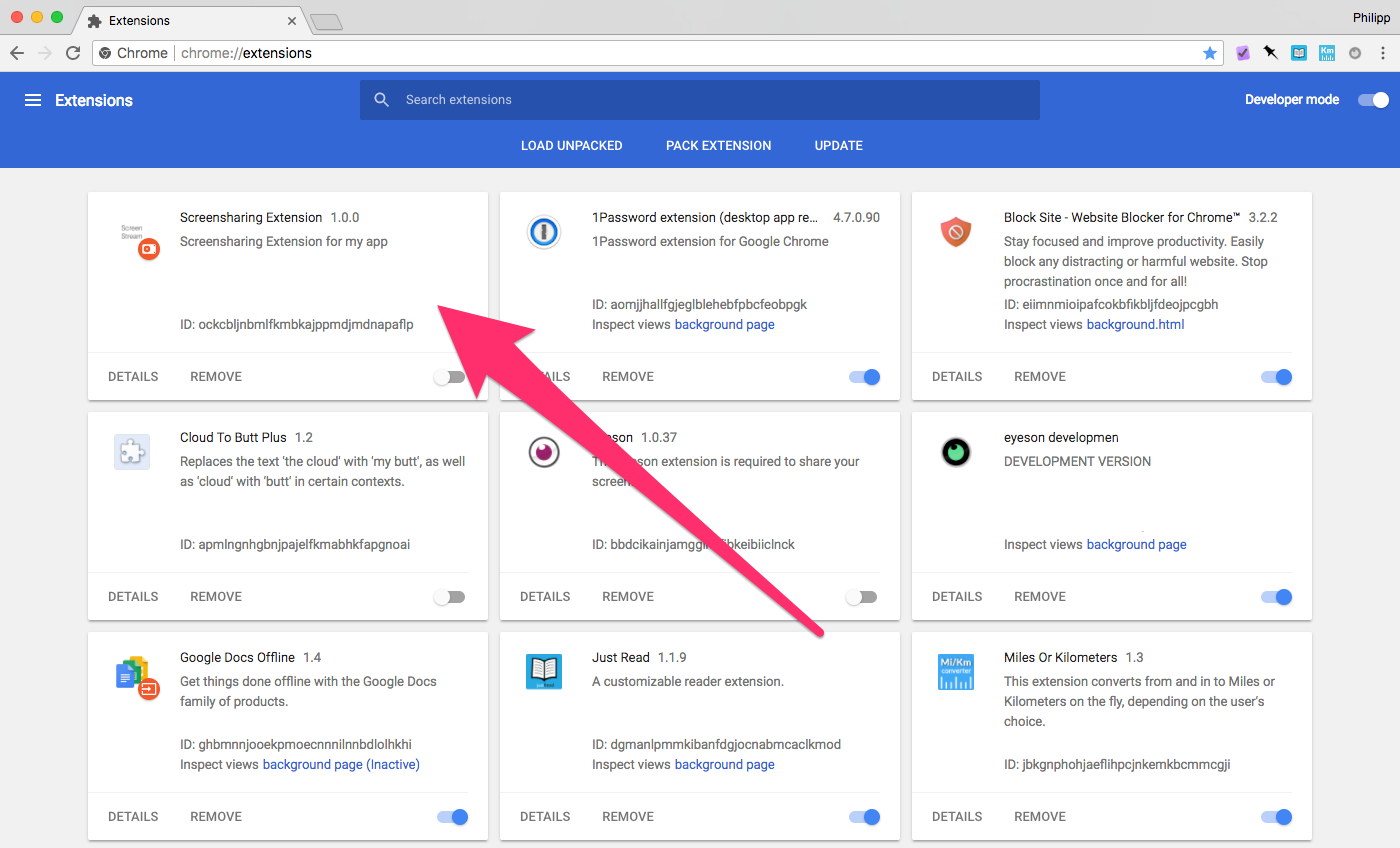Enable the Screensharing Extension toggle

coord(450,377)
